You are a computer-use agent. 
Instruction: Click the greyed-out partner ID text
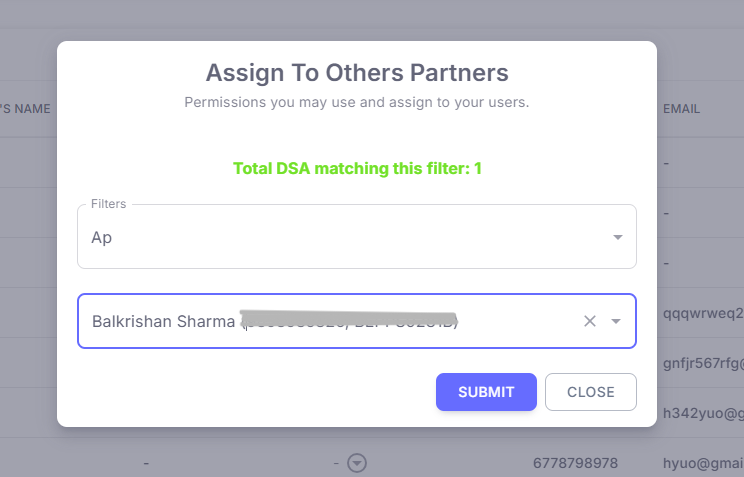(x=350, y=321)
